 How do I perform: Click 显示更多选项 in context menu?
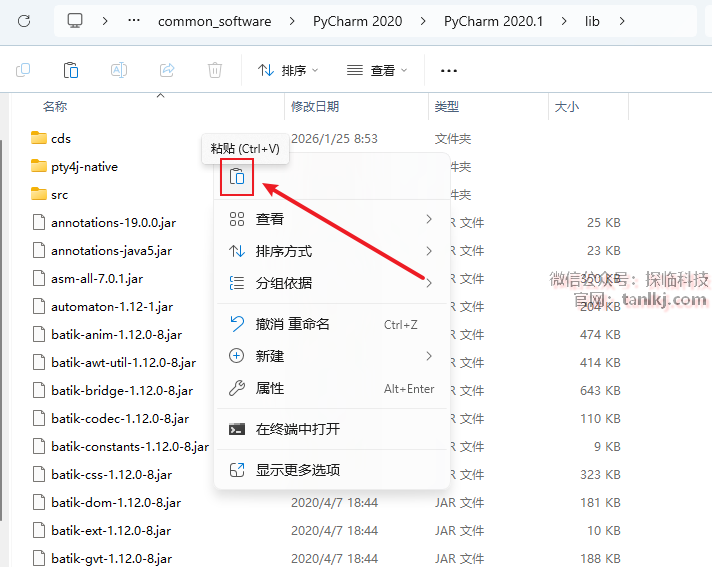tap(297, 470)
